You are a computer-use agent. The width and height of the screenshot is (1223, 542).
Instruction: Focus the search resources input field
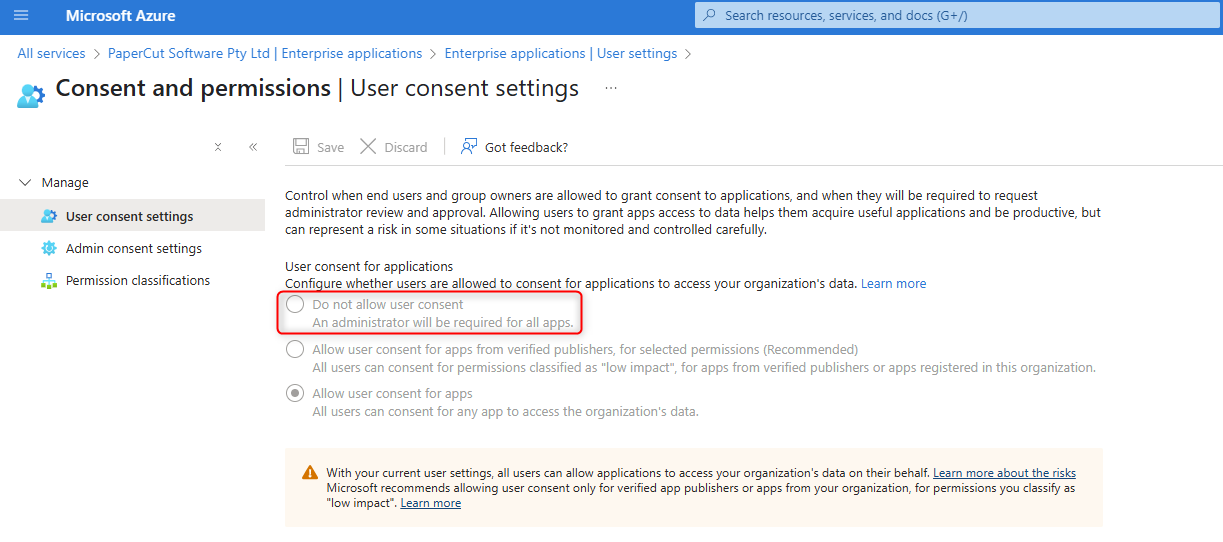[x=958, y=16]
